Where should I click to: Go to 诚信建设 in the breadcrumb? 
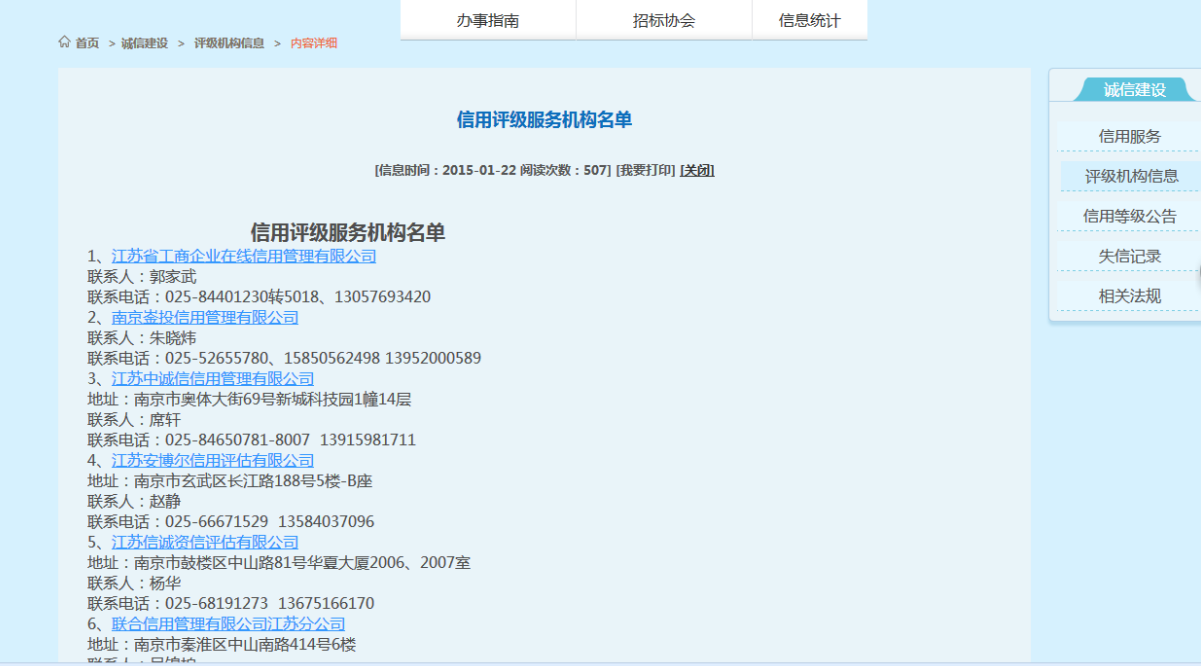145,43
